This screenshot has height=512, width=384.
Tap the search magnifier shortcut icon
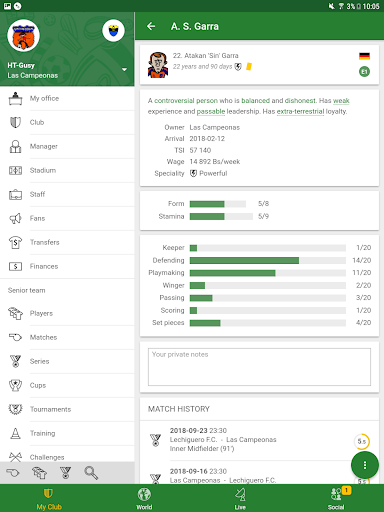(91, 473)
